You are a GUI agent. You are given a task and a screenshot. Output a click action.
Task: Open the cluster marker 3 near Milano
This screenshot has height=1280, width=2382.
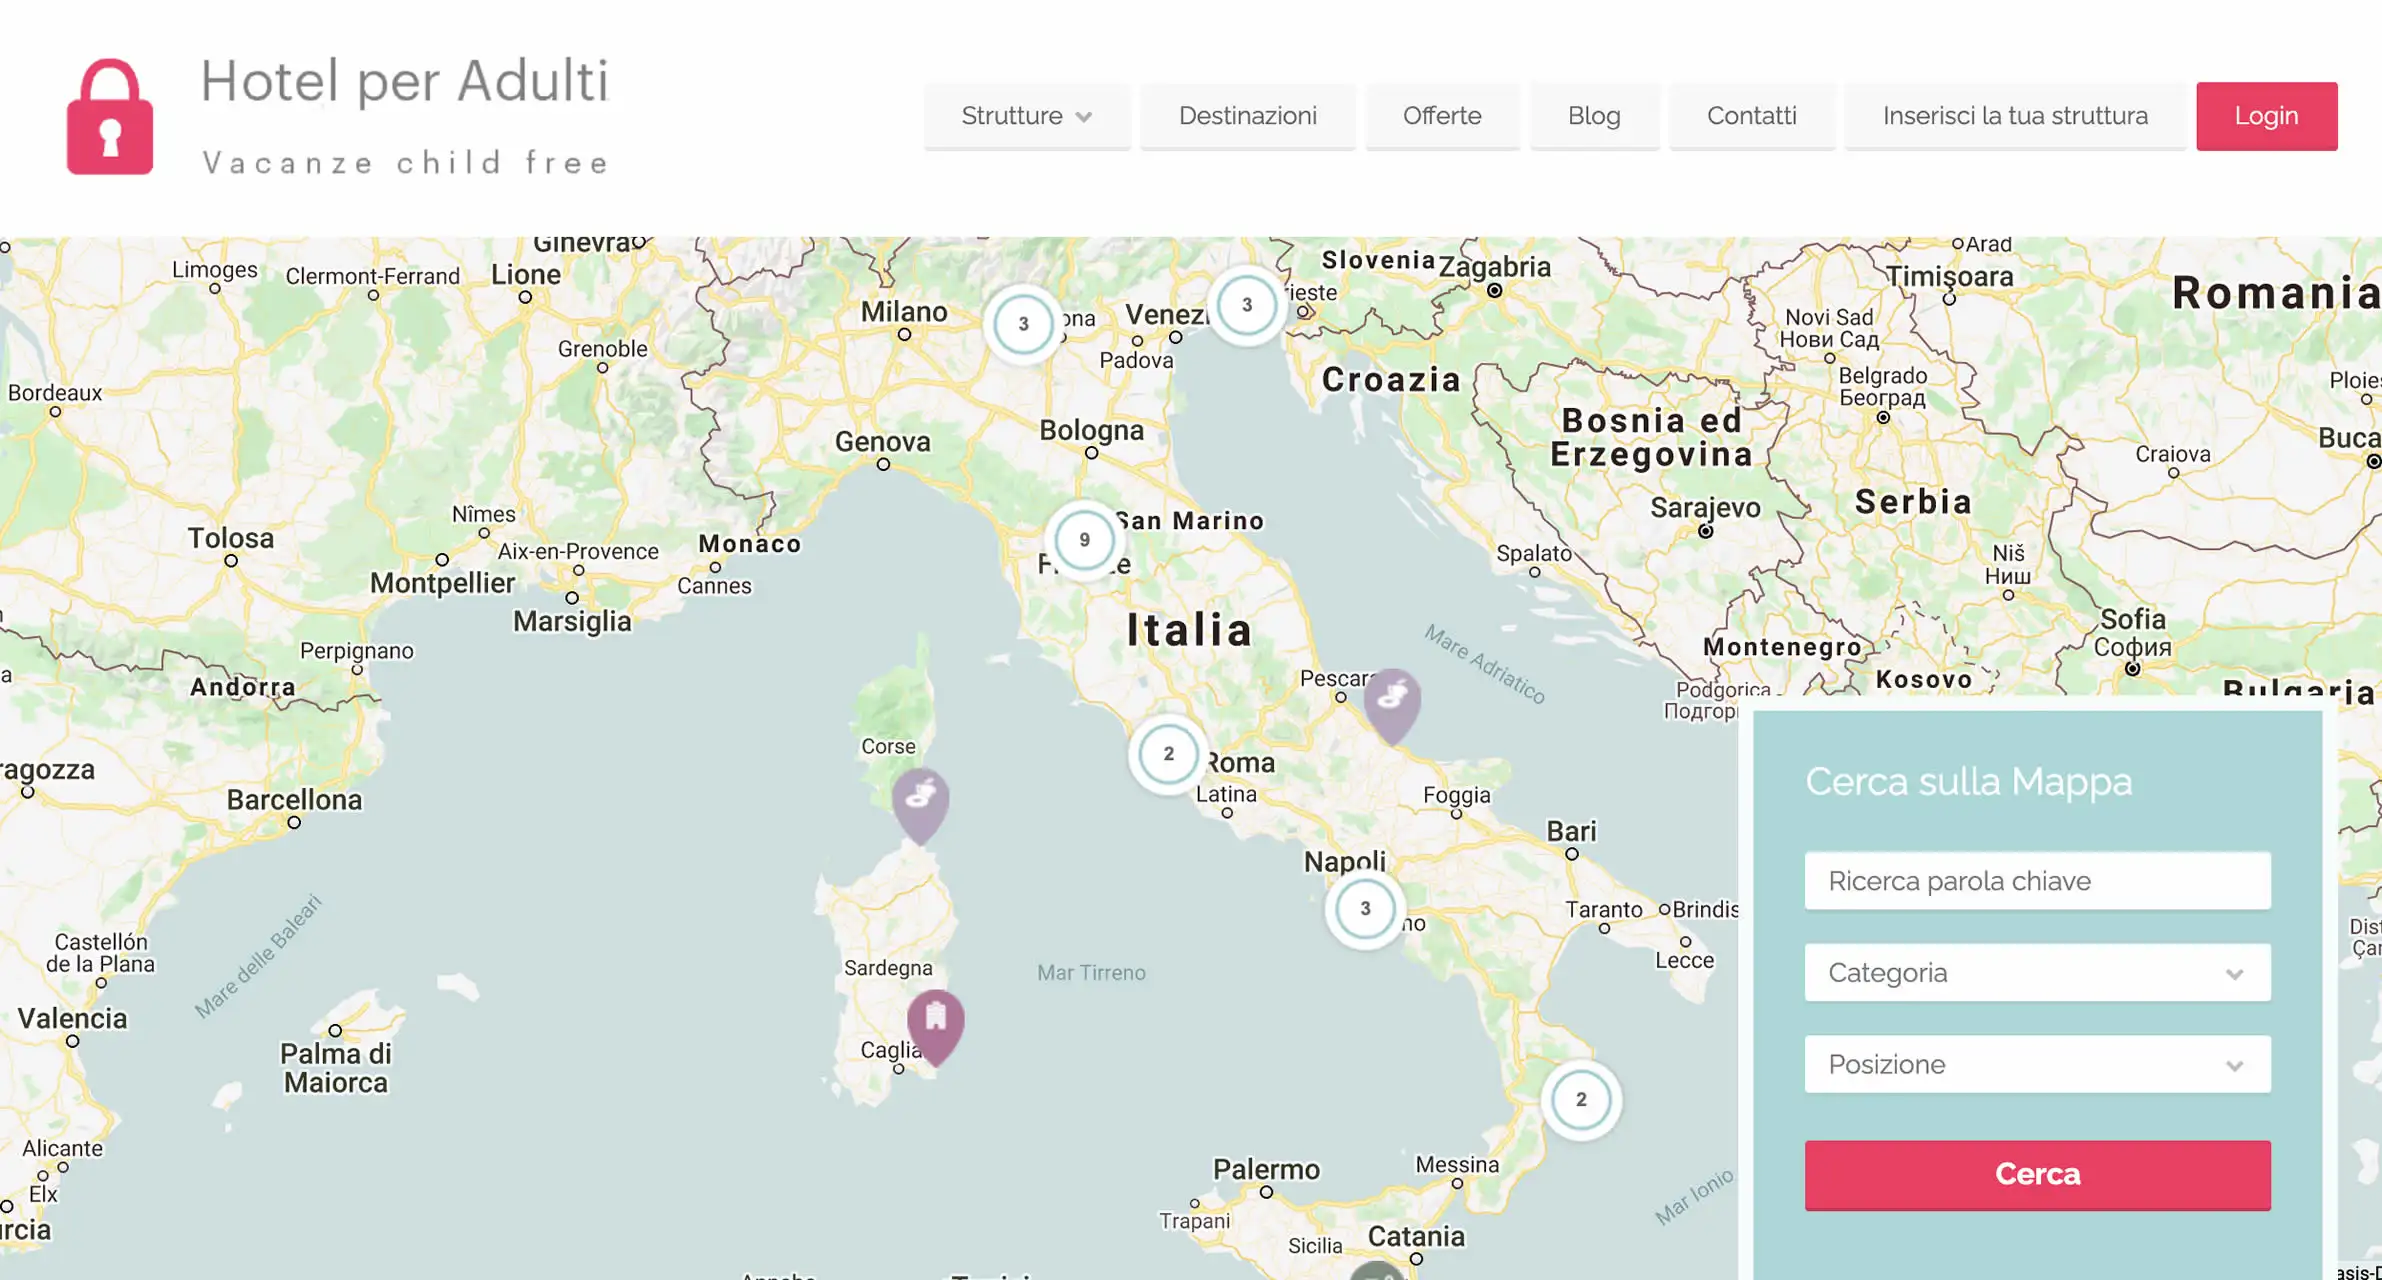pos(1023,324)
